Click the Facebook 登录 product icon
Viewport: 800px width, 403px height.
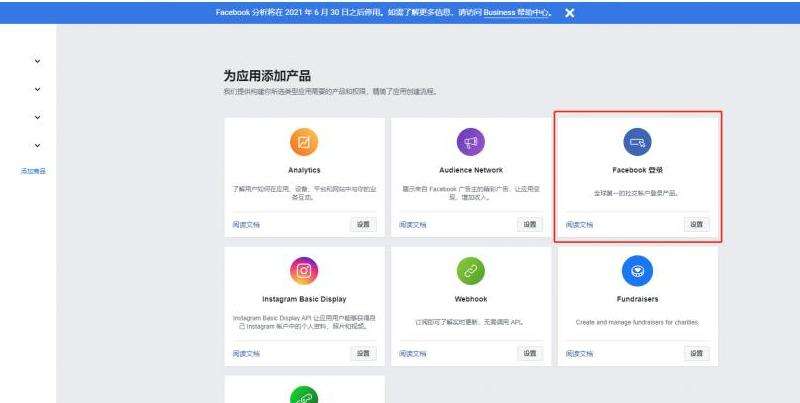click(x=636, y=142)
